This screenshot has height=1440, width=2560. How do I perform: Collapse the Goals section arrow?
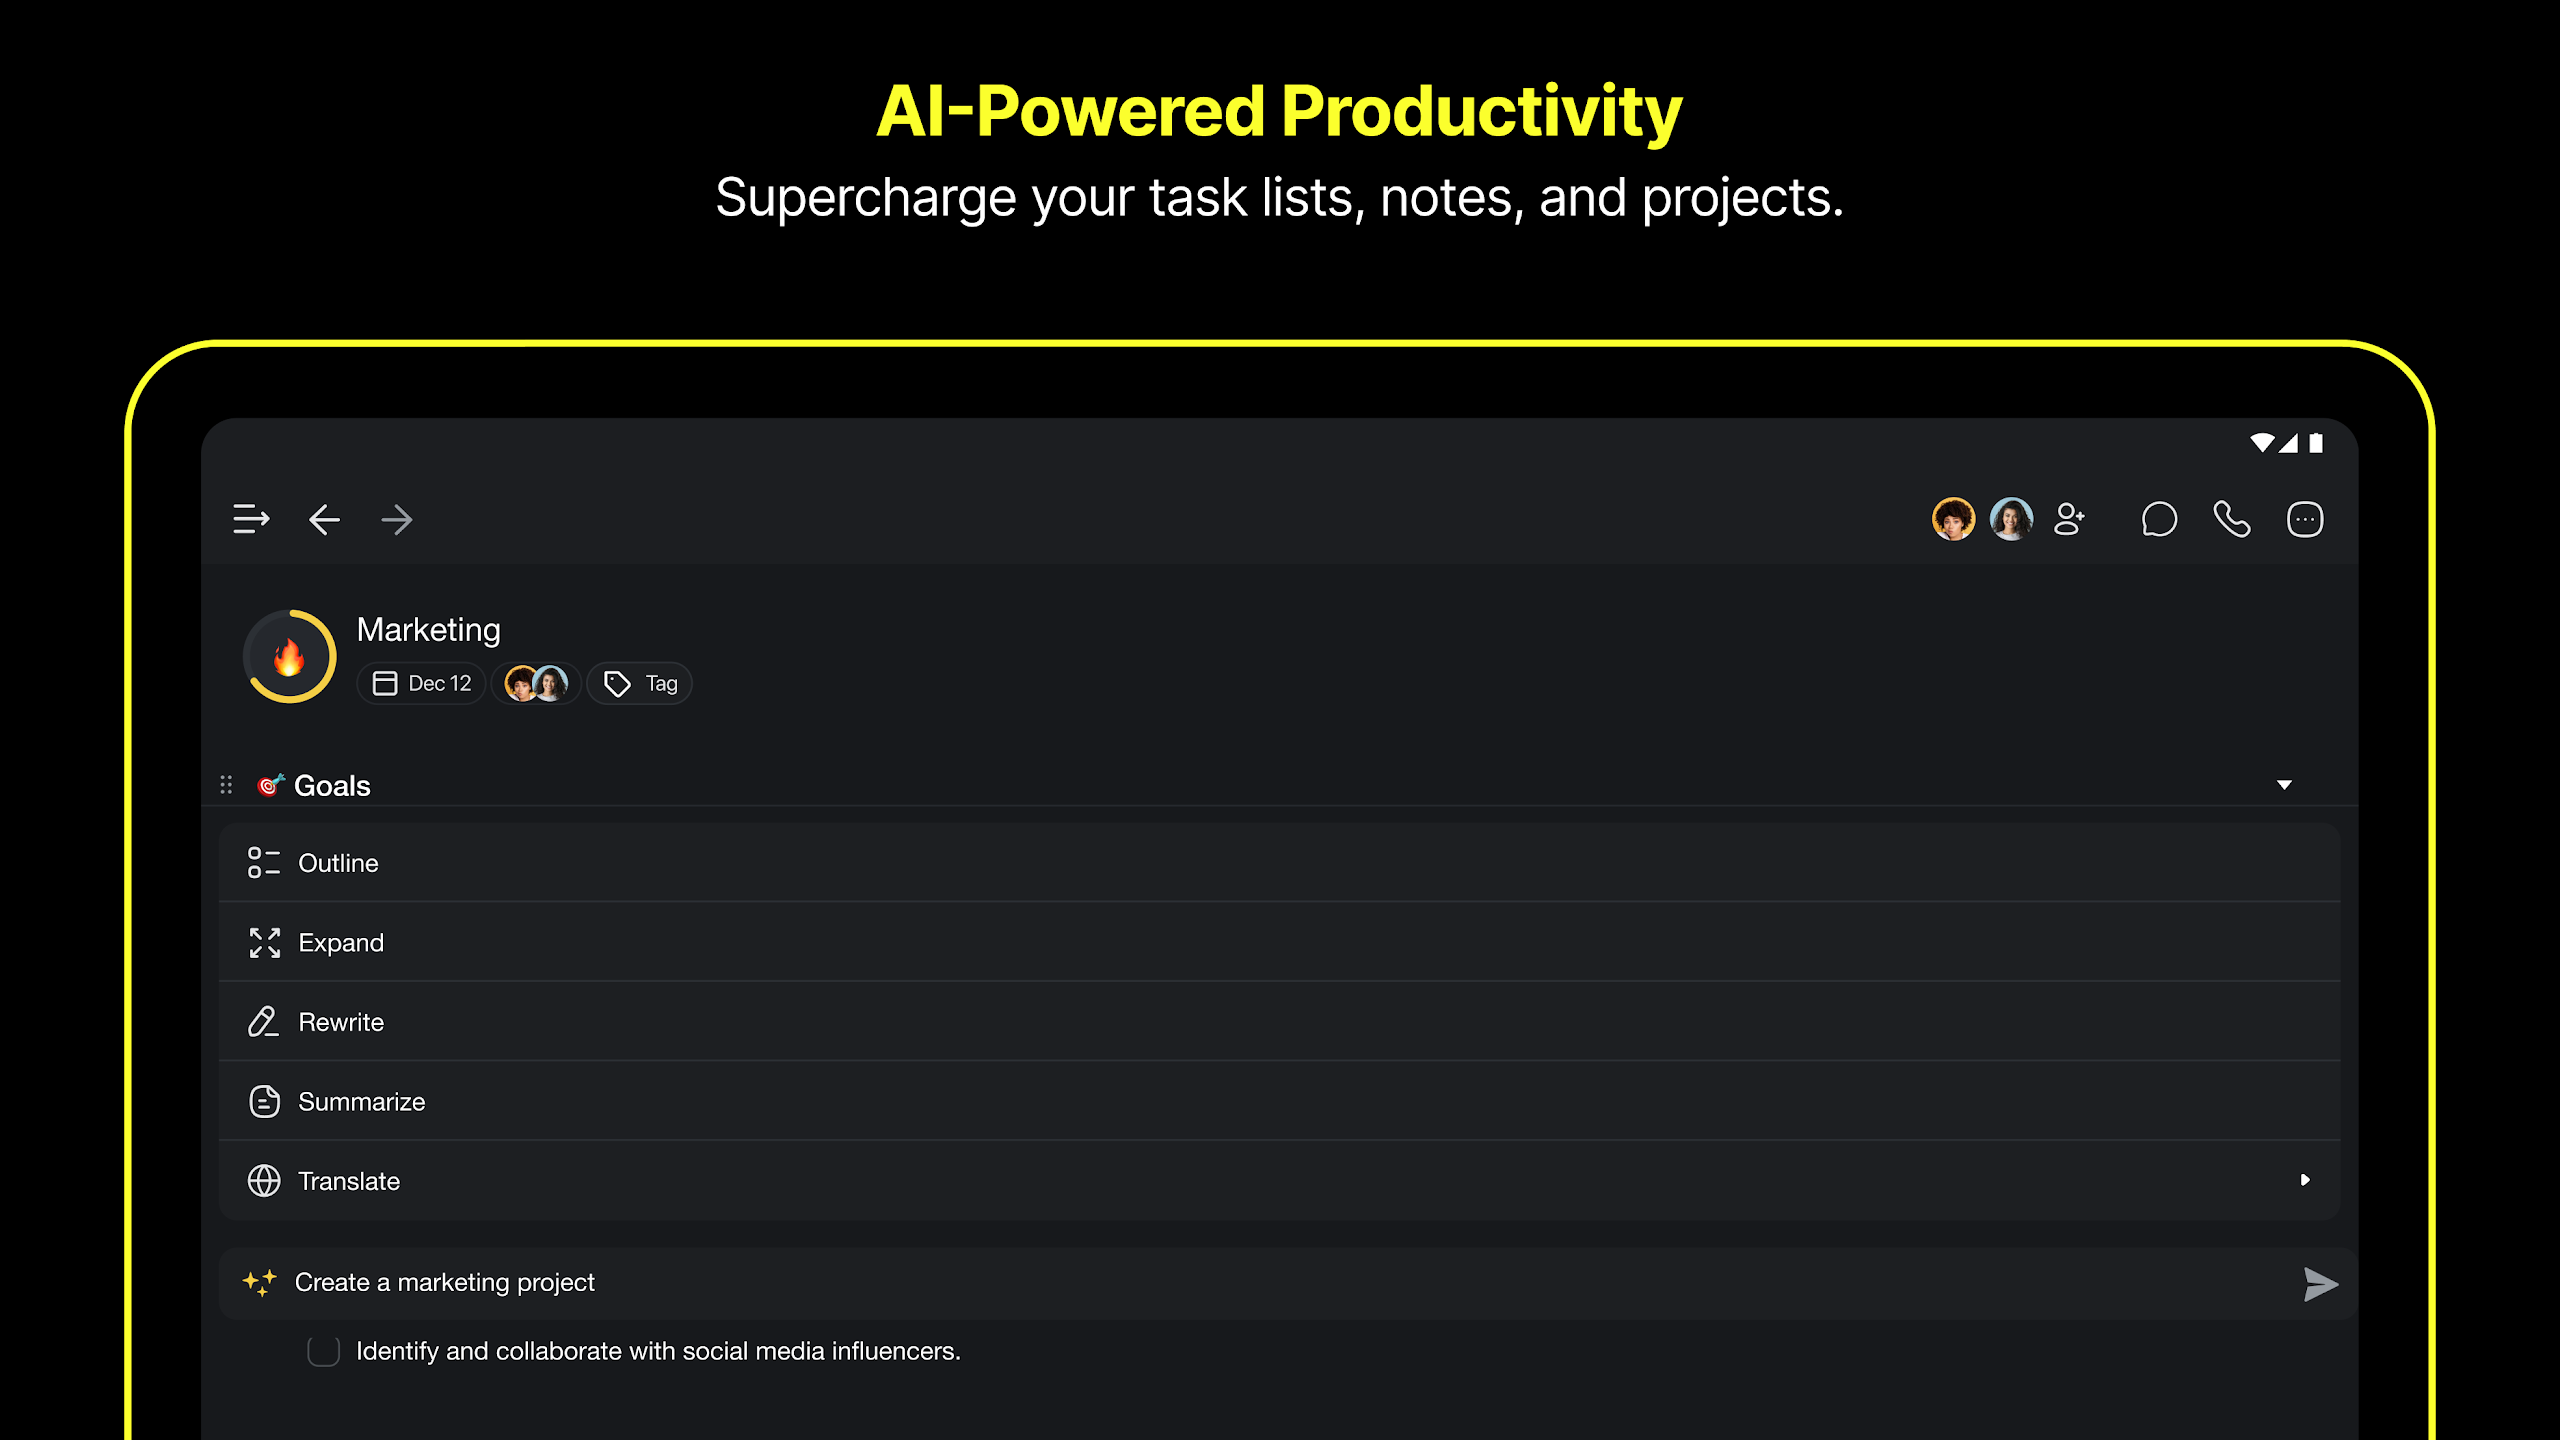click(x=2284, y=785)
